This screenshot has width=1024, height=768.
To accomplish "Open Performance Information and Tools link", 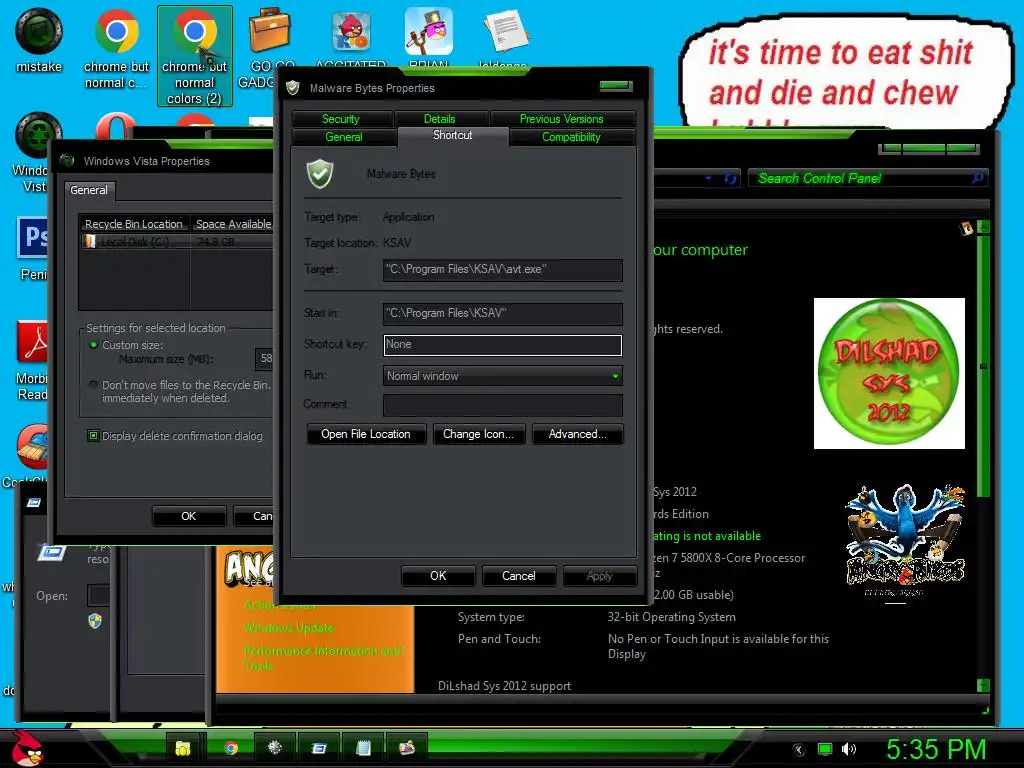I will pyautogui.click(x=323, y=658).
